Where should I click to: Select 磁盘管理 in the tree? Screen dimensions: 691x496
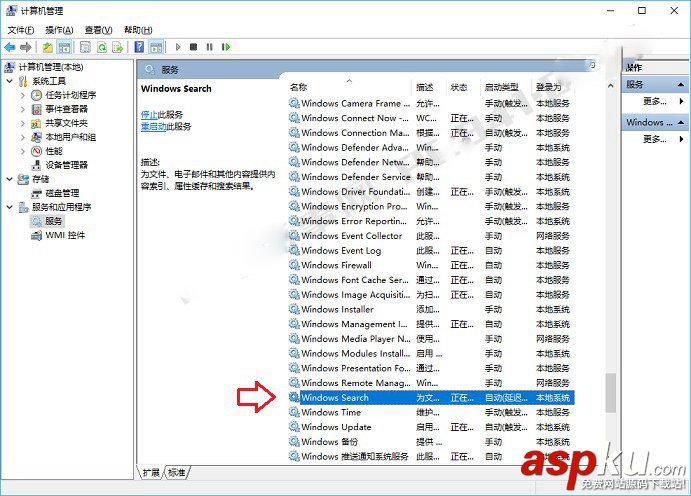[62, 193]
